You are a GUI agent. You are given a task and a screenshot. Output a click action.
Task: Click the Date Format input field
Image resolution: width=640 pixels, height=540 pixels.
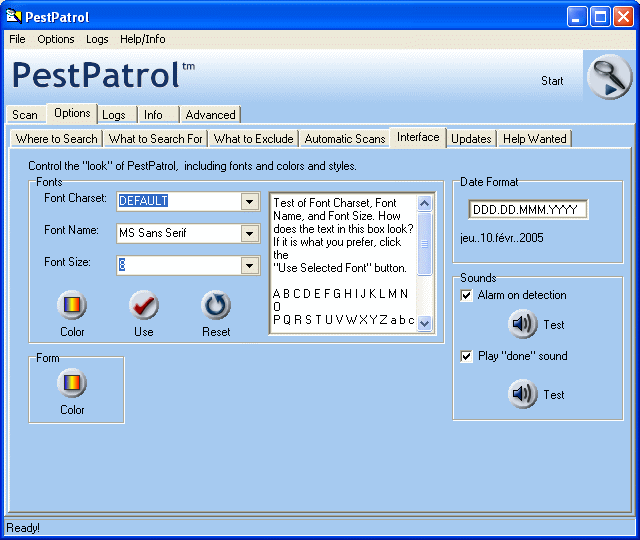tap(528, 209)
